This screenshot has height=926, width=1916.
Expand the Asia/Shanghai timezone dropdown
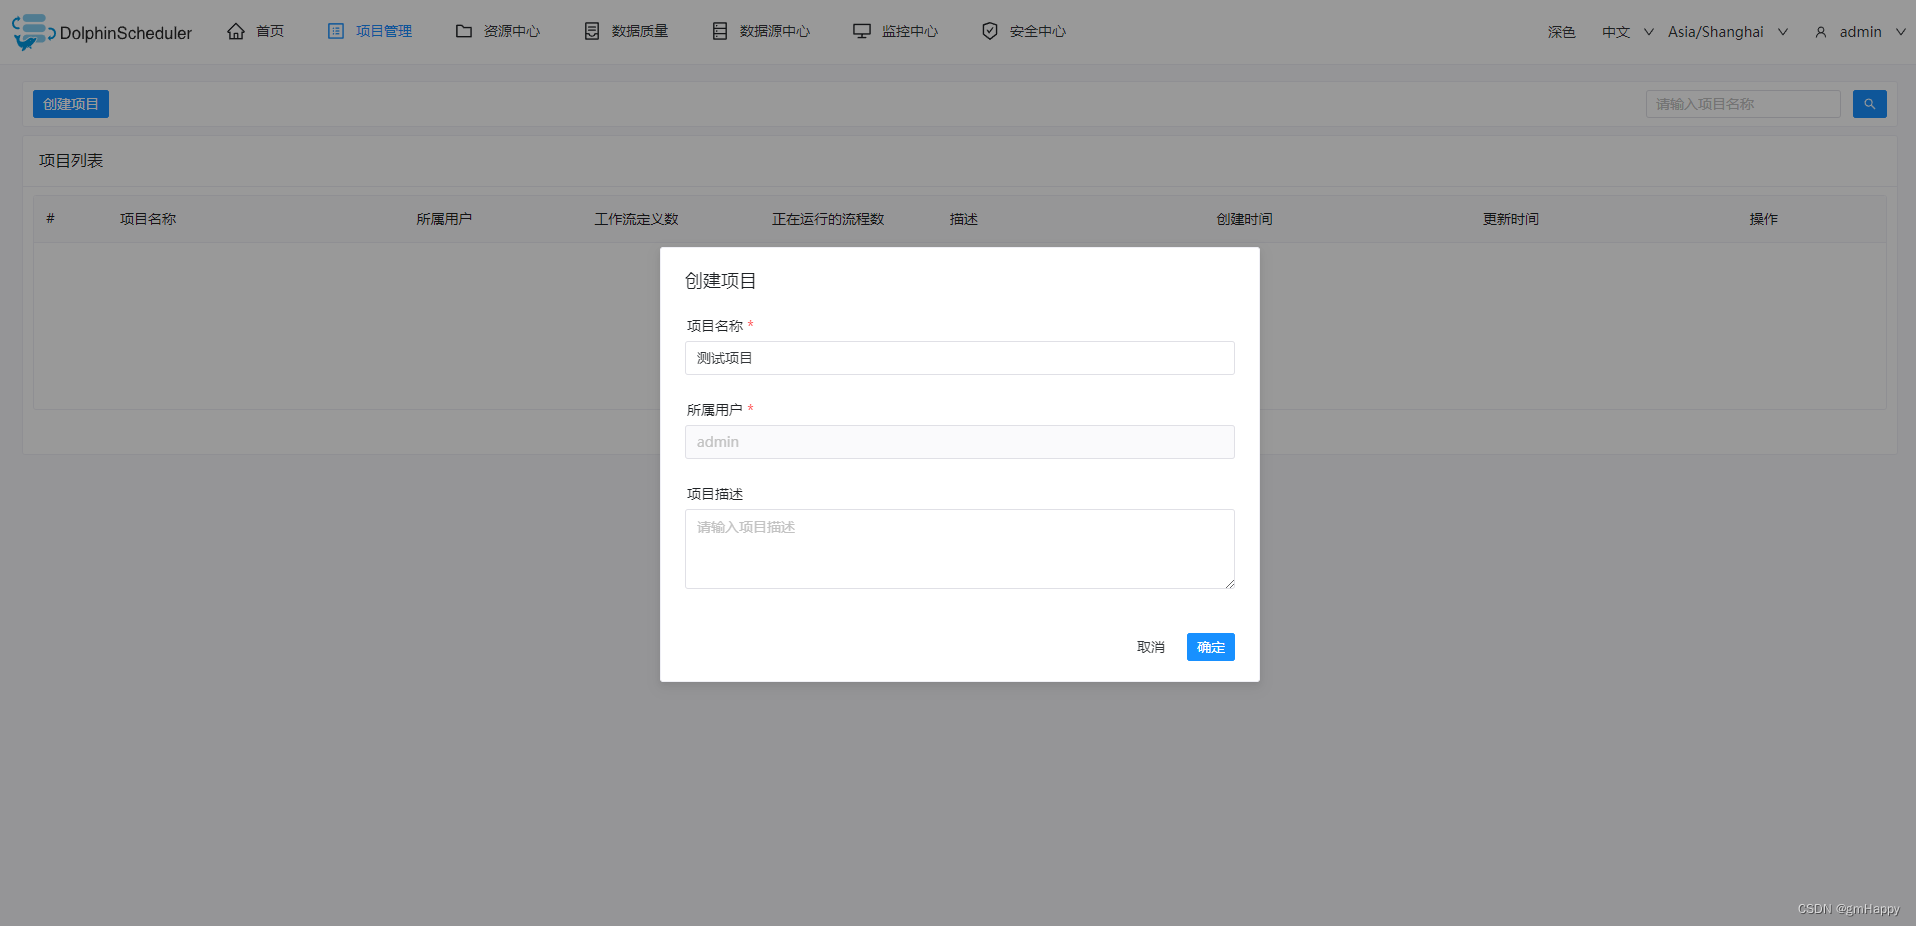[1728, 32]
